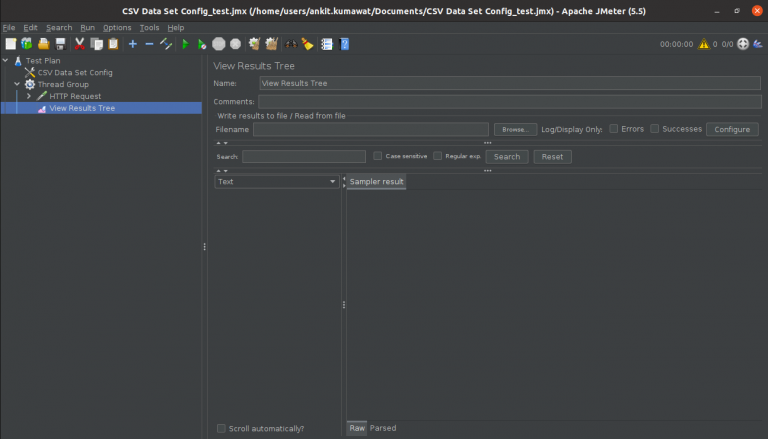Toggle the Successes checkbox

point(654,129)
